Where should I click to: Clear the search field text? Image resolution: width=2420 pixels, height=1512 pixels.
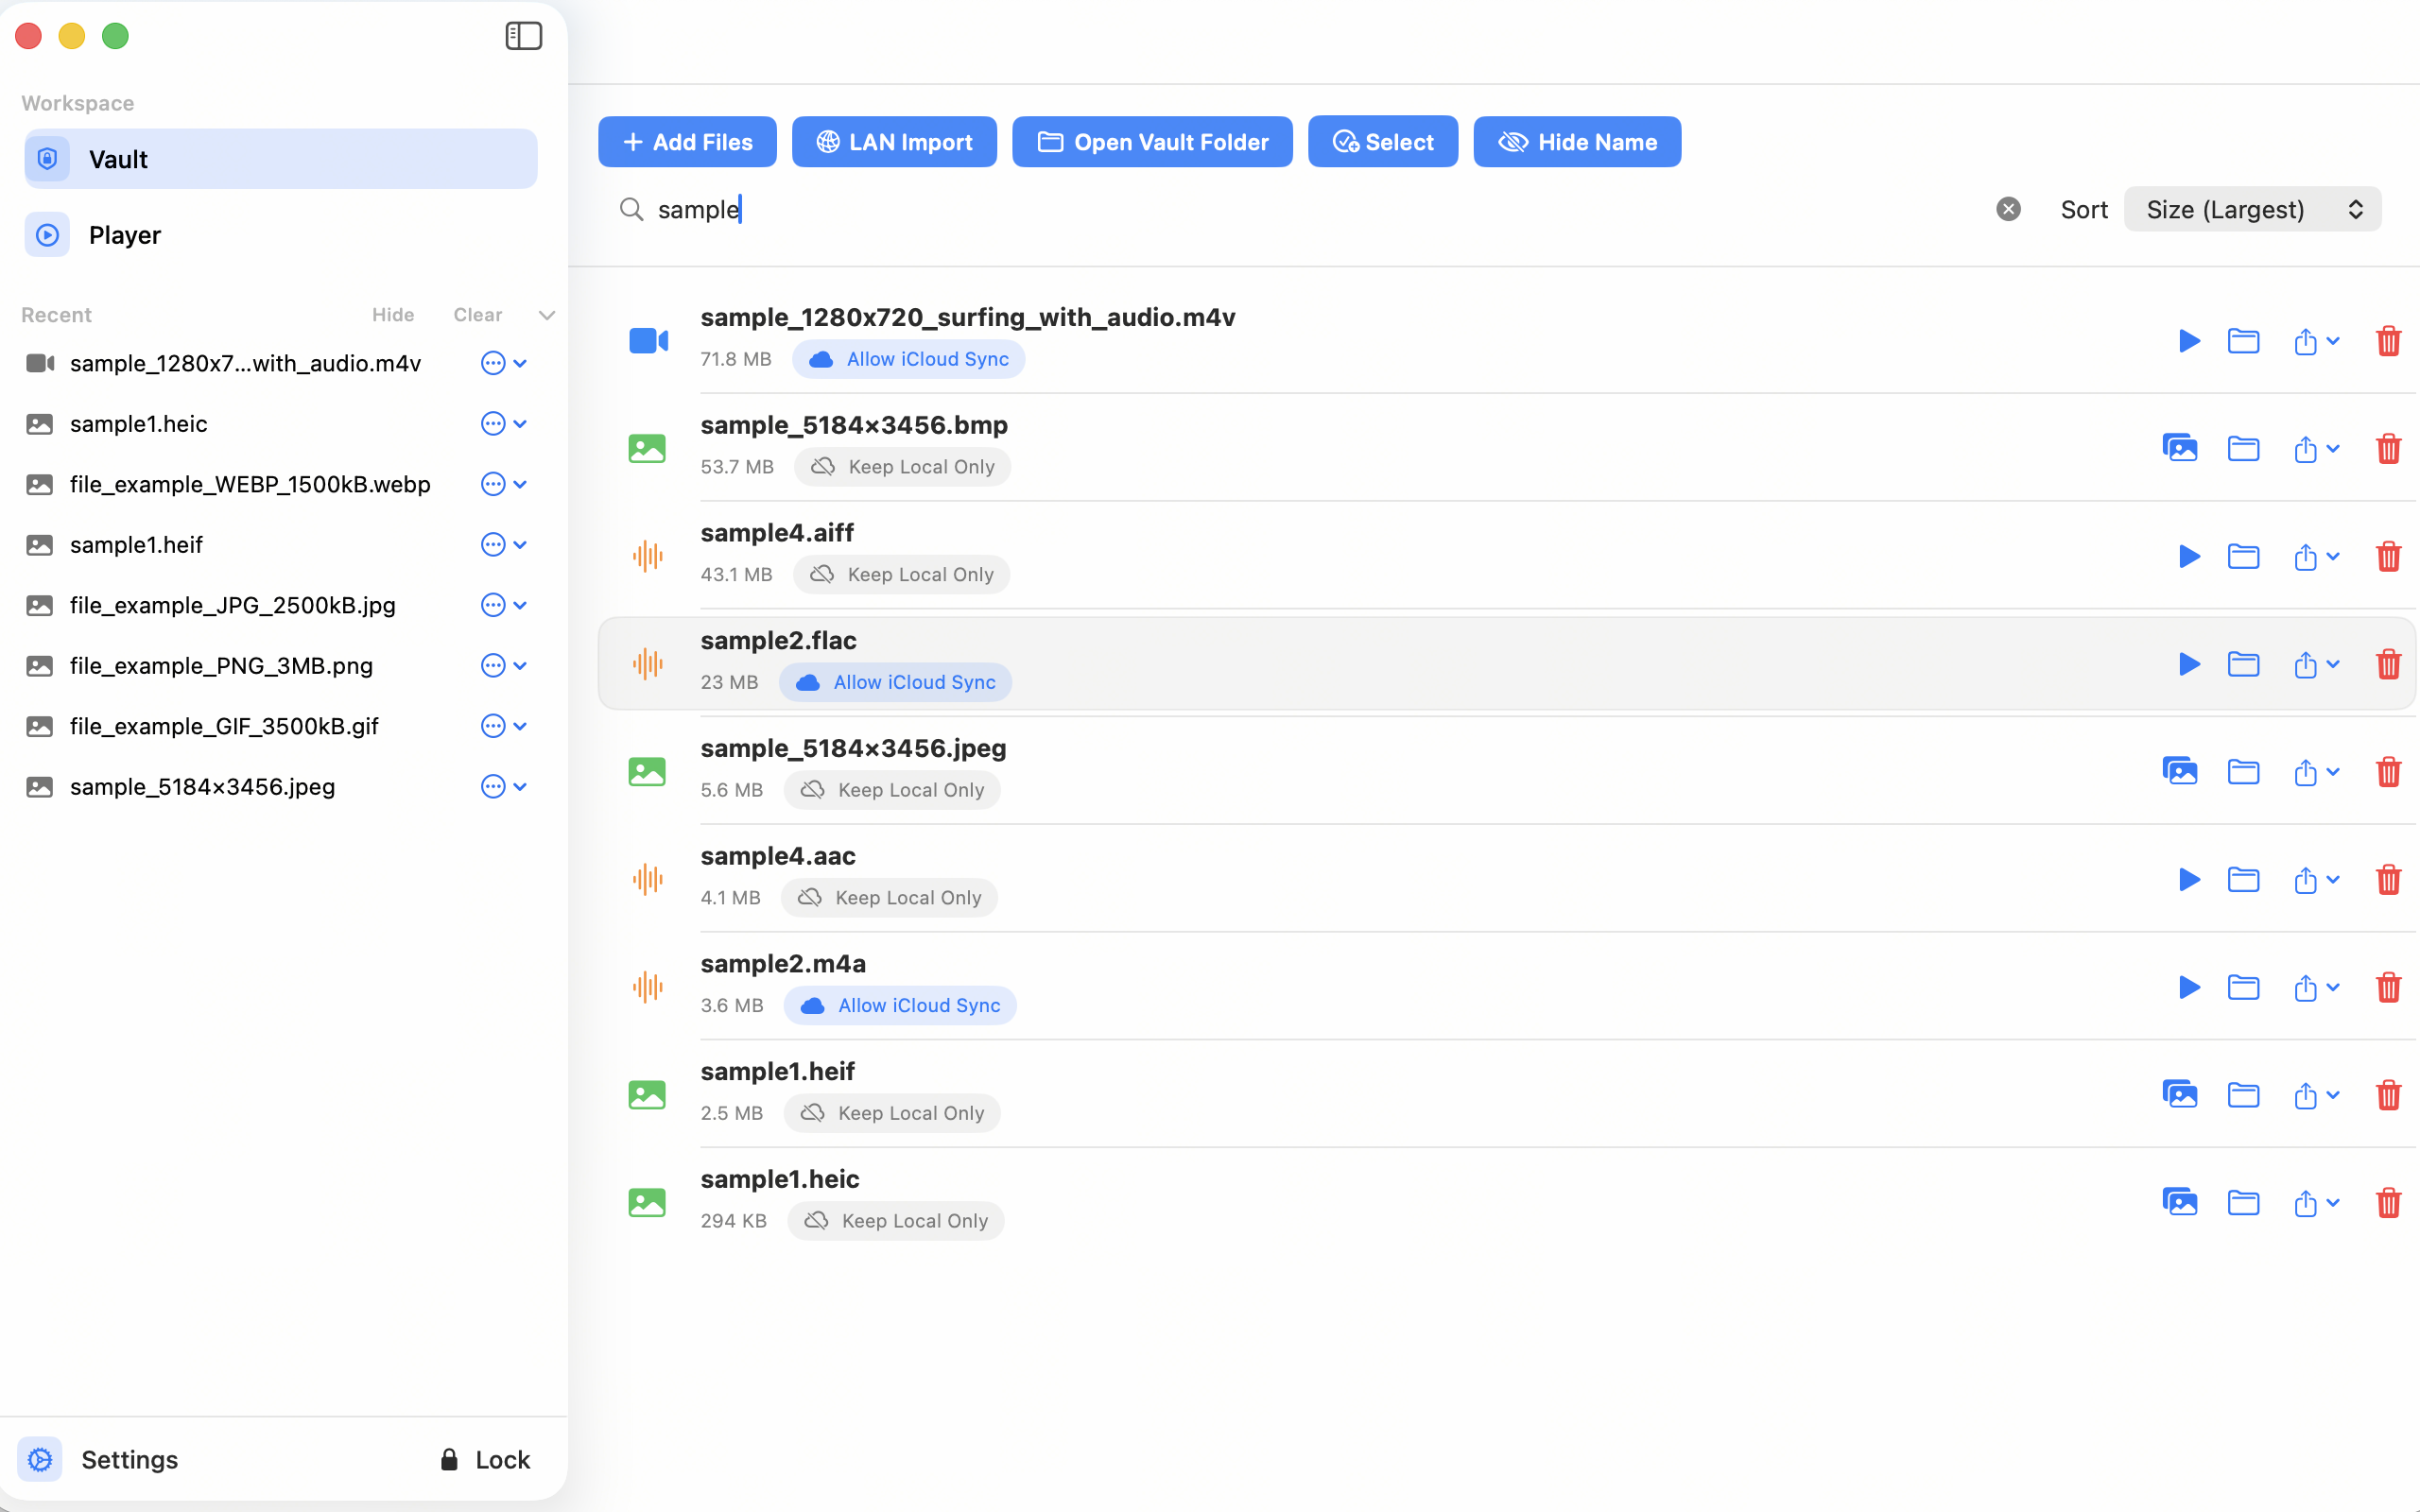(x=2009, y=209)
